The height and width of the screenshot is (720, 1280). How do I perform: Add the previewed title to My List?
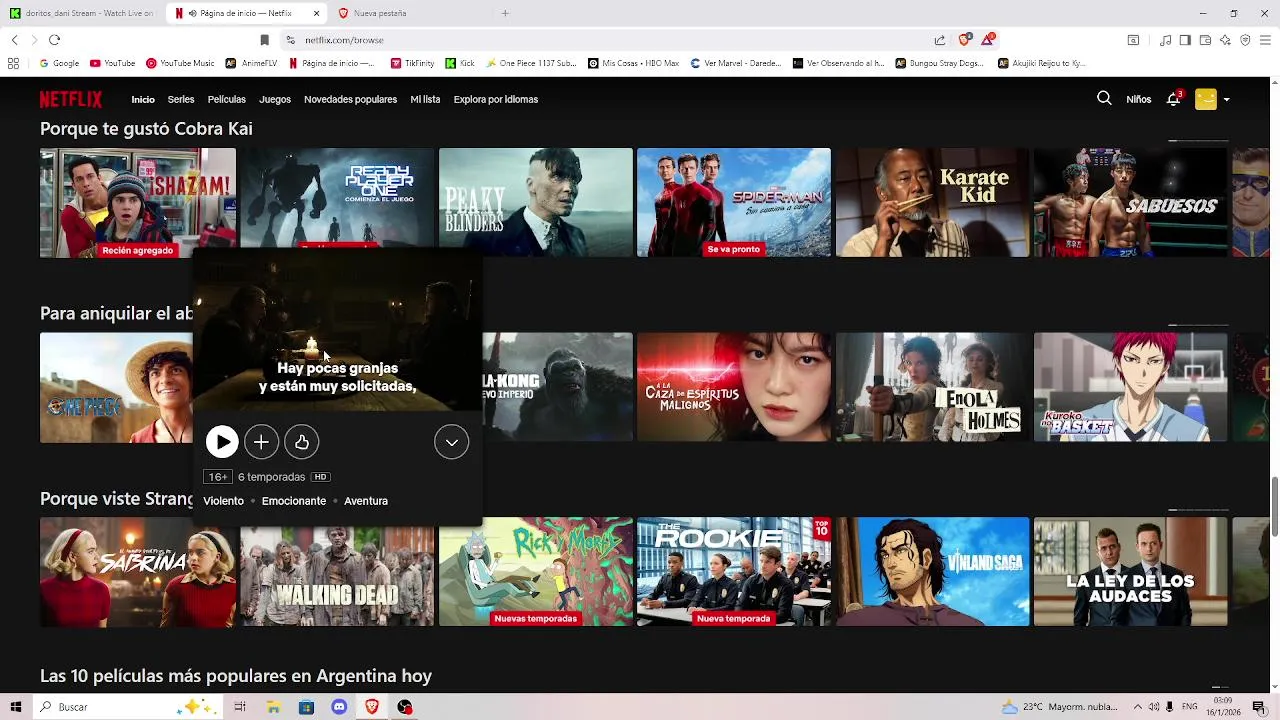tap(261, 442)
